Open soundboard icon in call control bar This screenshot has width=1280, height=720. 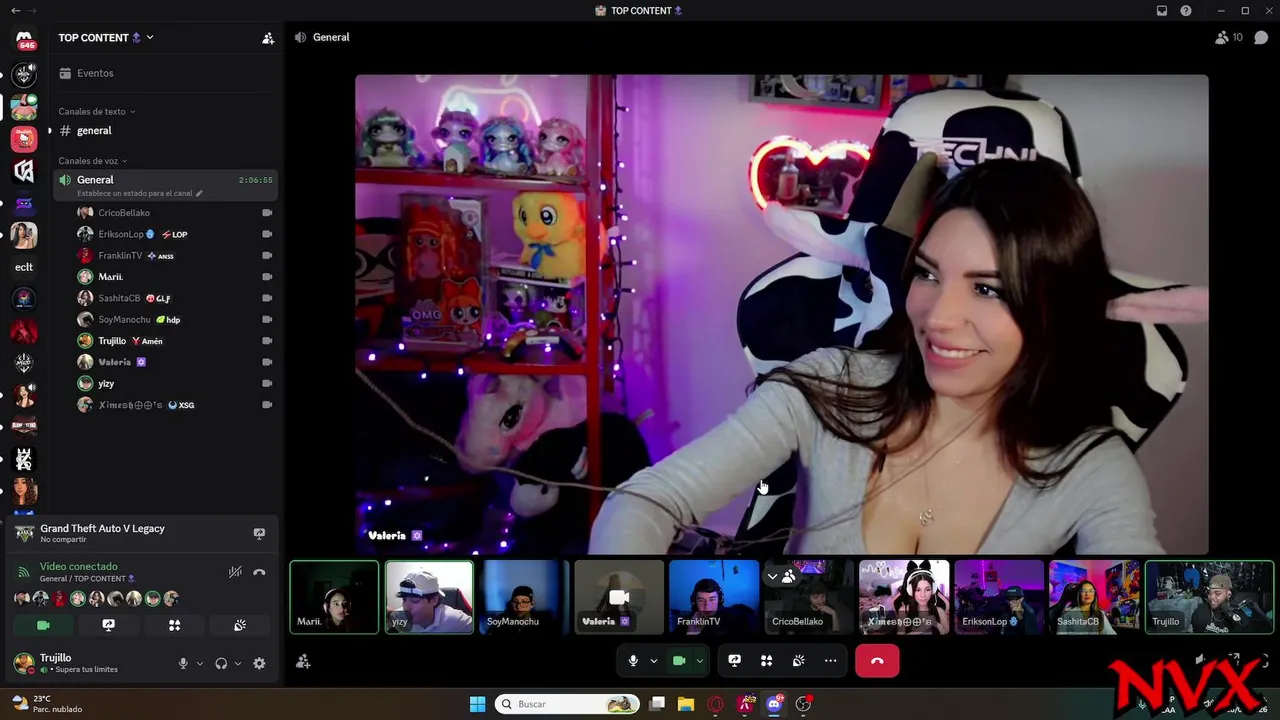(798, 661)
